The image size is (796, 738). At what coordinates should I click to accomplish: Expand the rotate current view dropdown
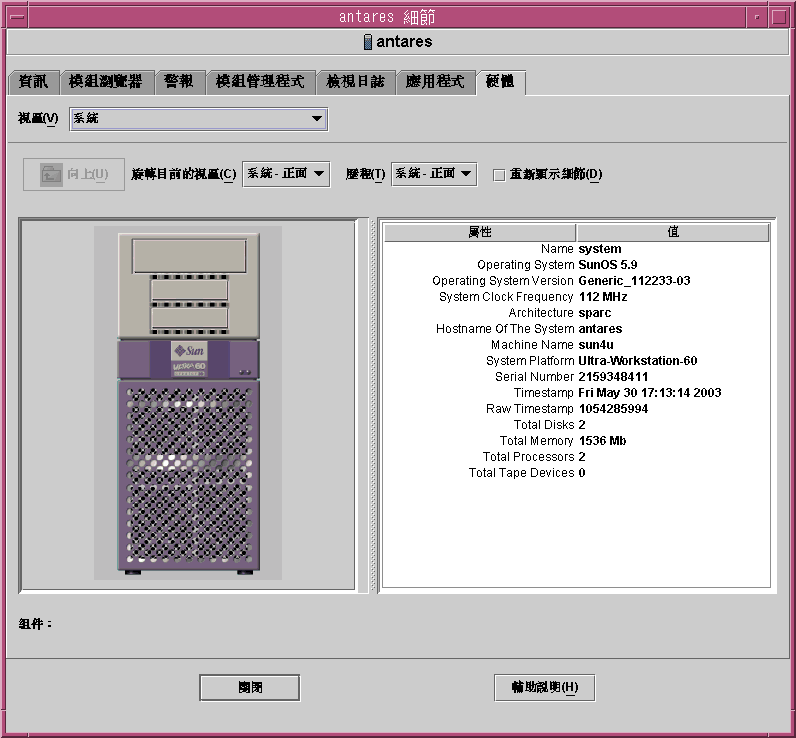coord(286,174)
